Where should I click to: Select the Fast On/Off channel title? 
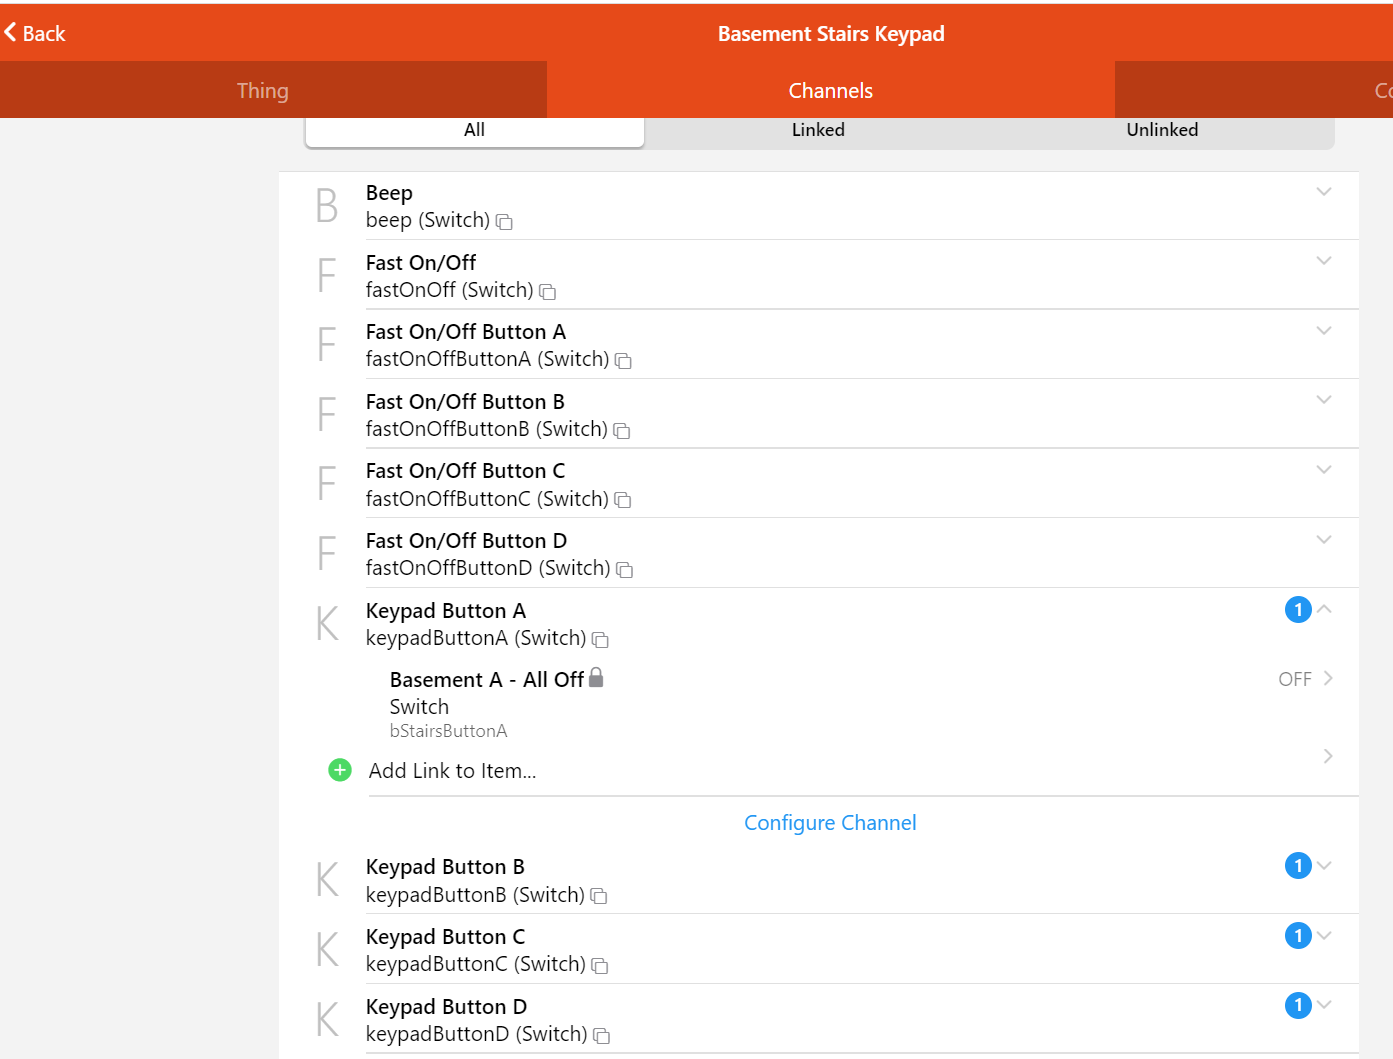(x=421, y=262)
